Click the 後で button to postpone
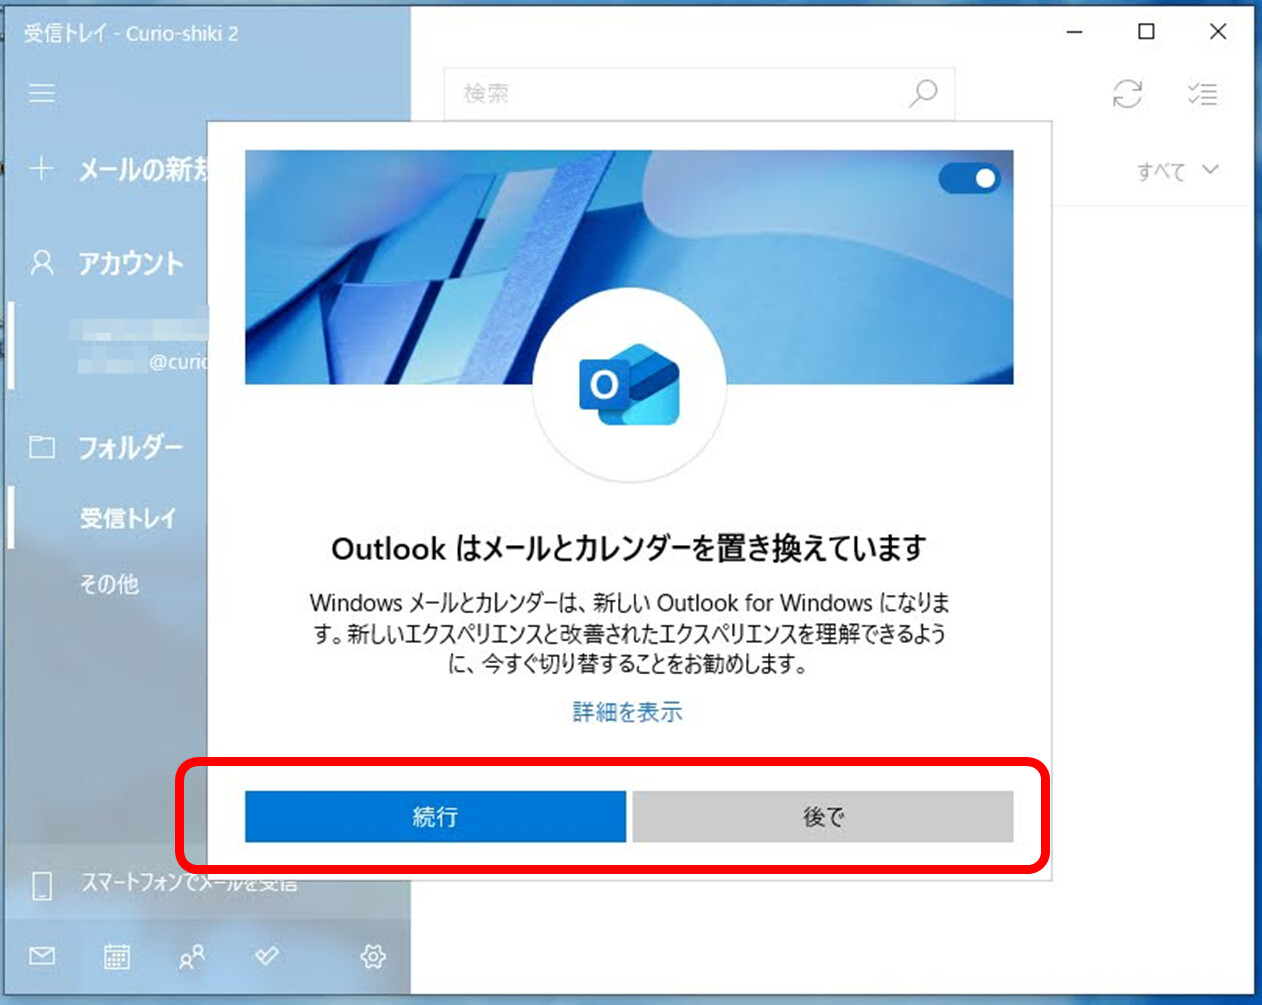This screenshot has height=1005, width=1262. (x=823, y=816)
